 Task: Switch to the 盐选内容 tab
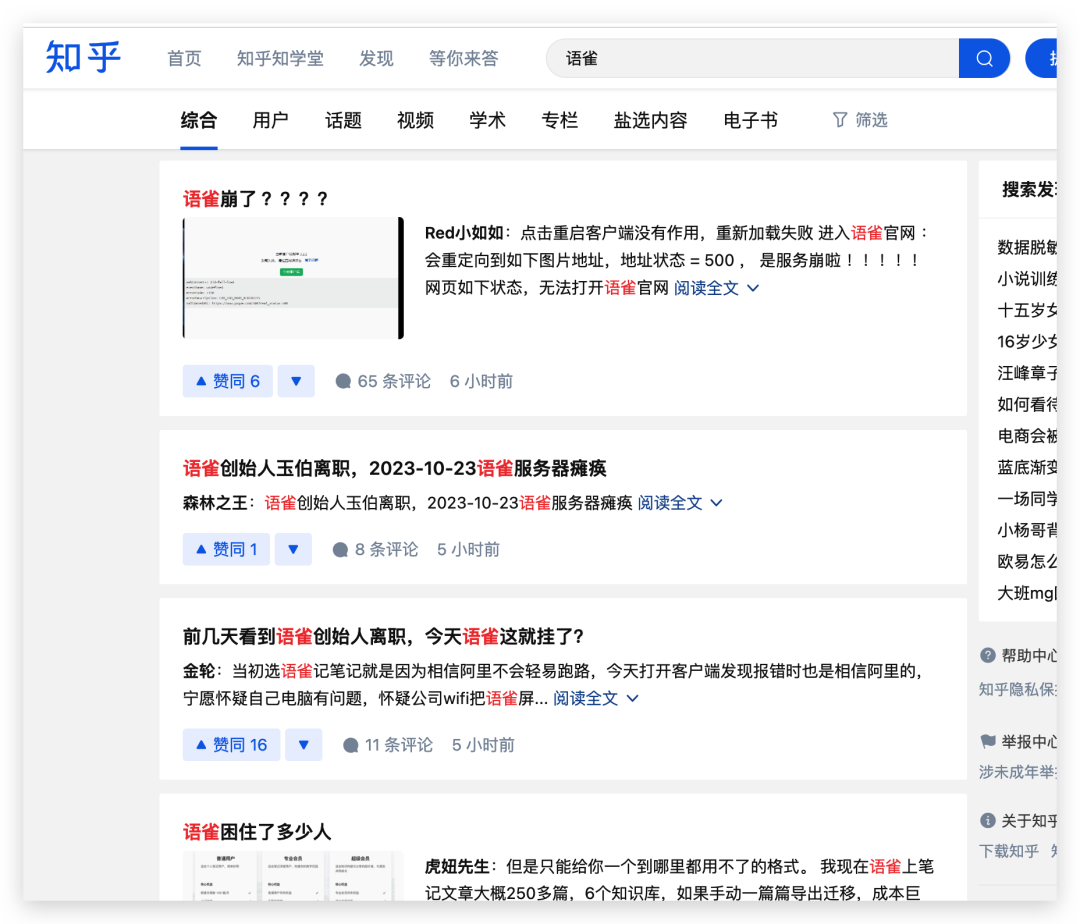pyautogui.click(x=650, y=120)
